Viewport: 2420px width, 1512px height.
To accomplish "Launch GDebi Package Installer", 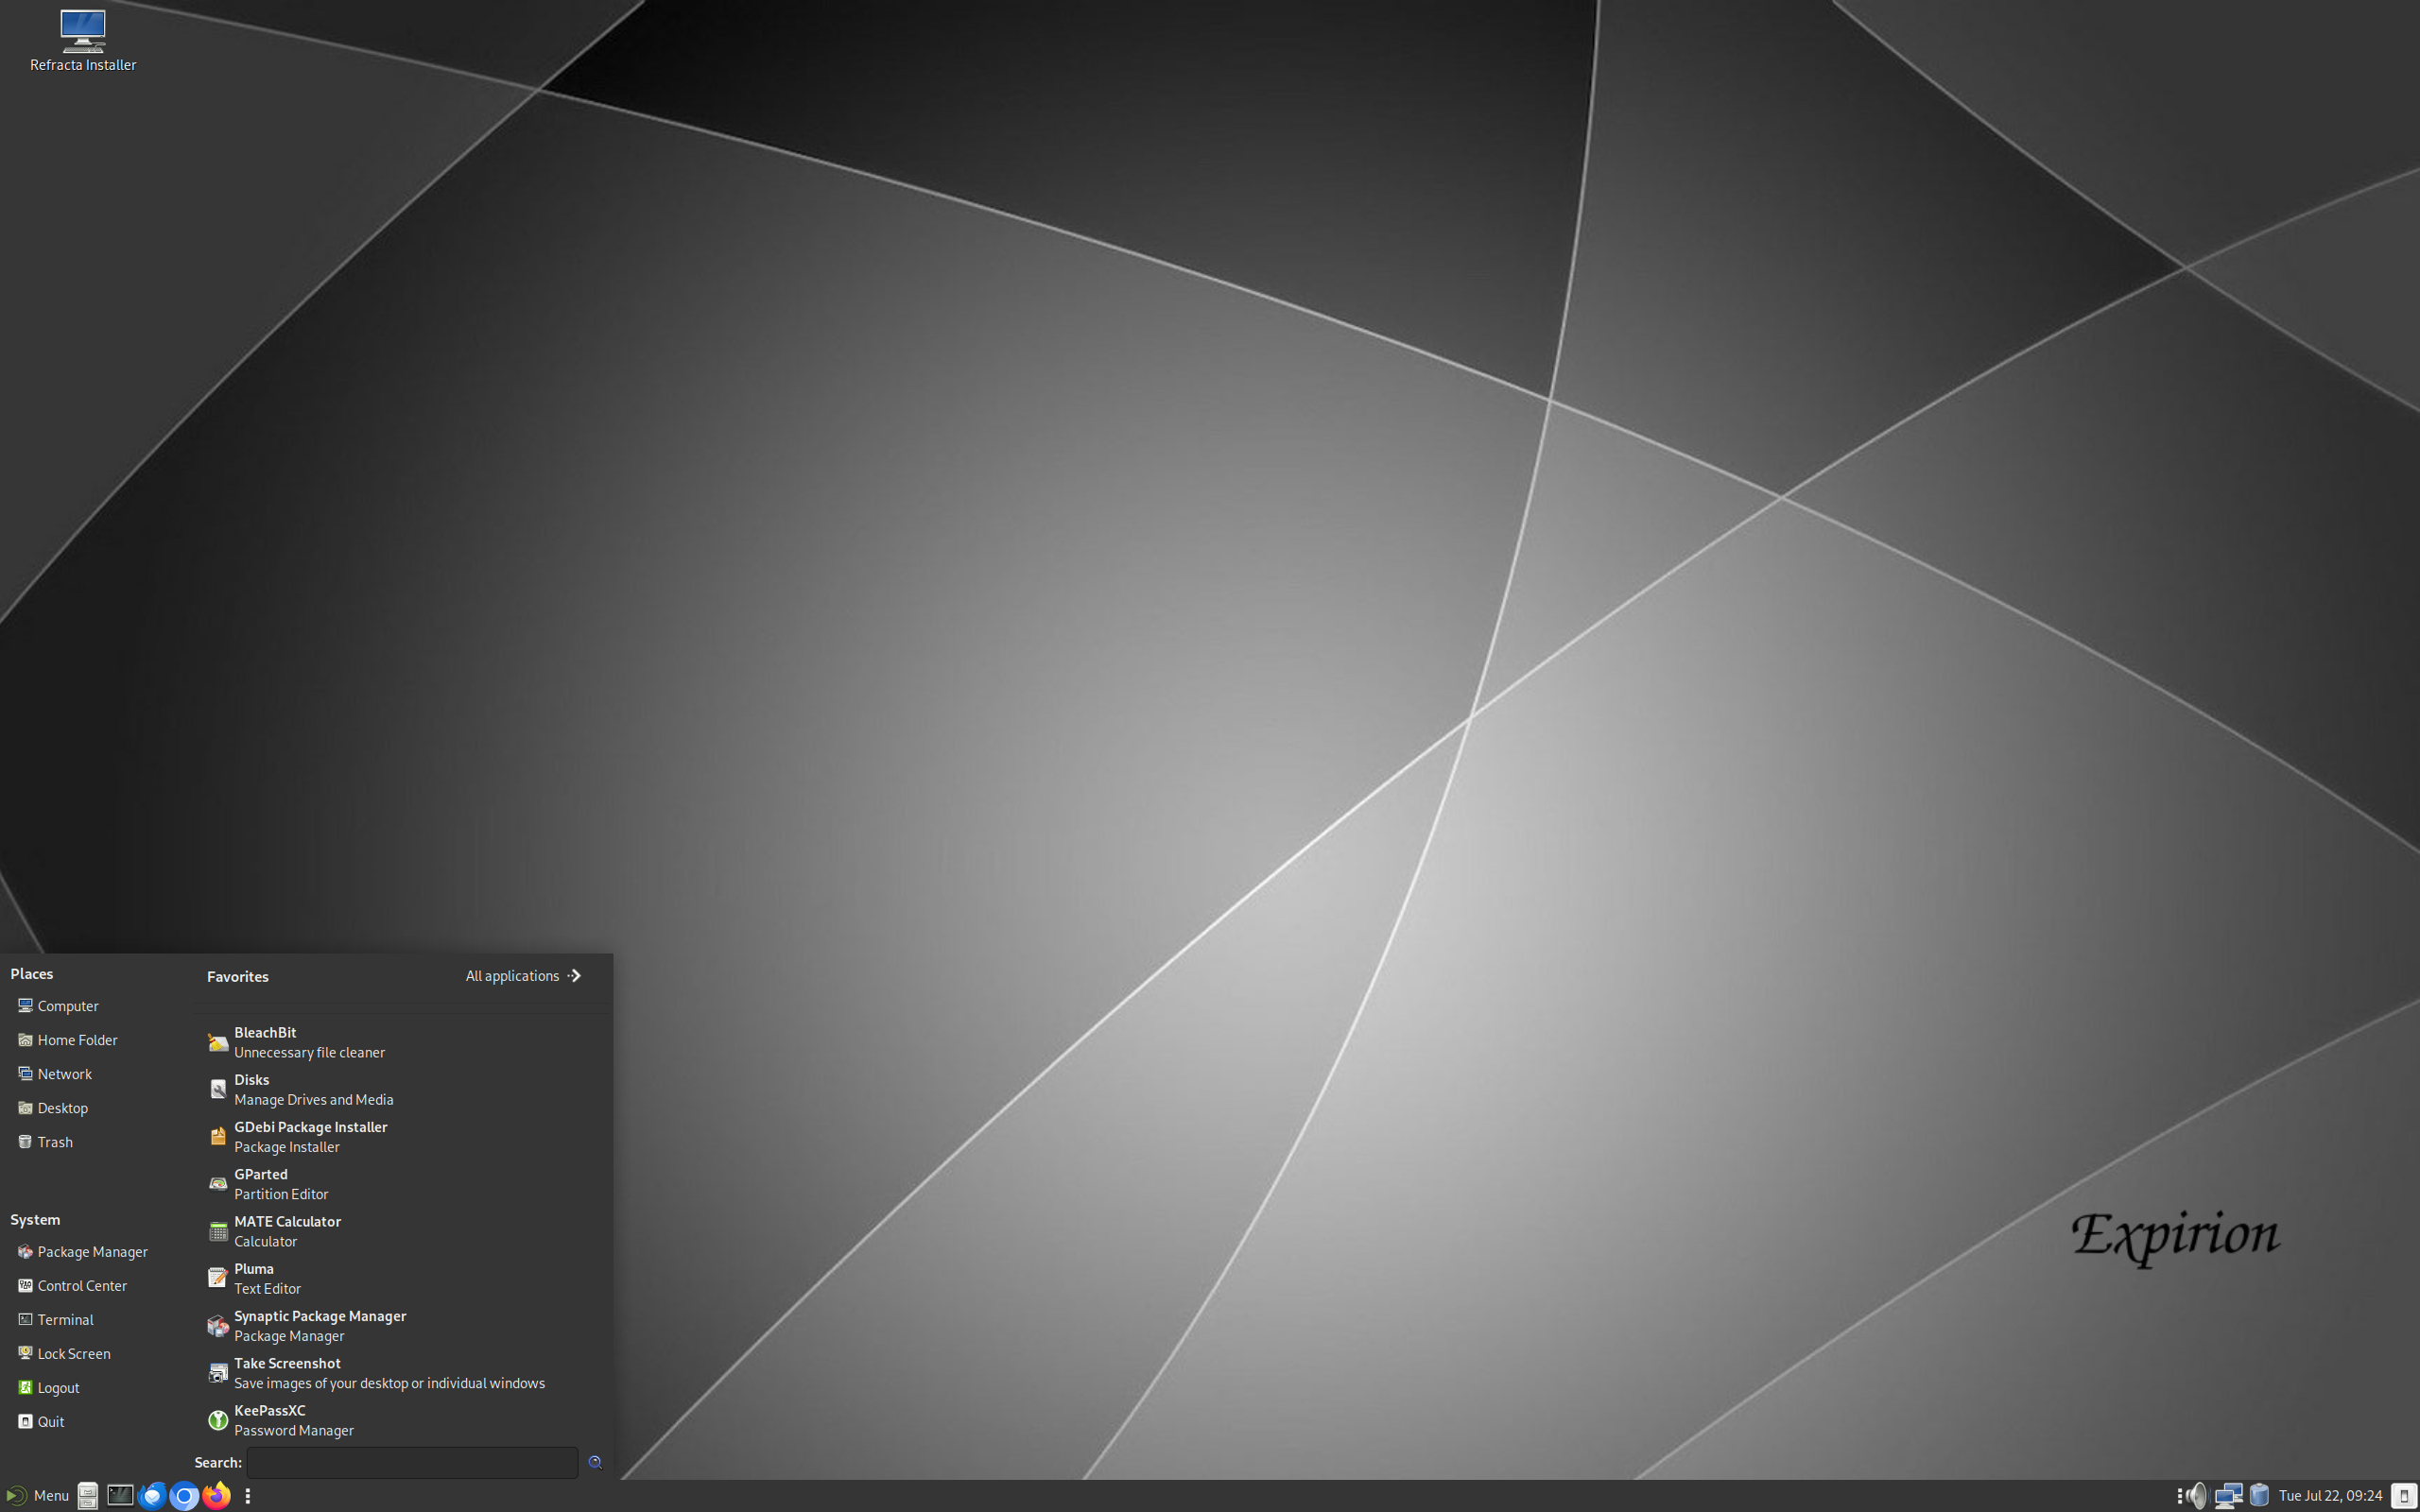I will click(400, 1137).
